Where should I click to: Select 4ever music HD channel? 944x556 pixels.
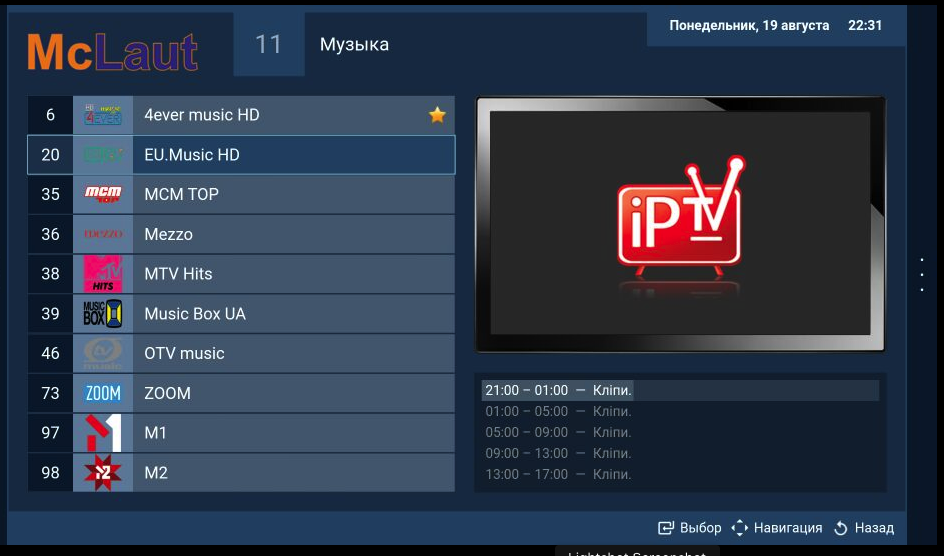pyautogui.click(x=241, y=115)
